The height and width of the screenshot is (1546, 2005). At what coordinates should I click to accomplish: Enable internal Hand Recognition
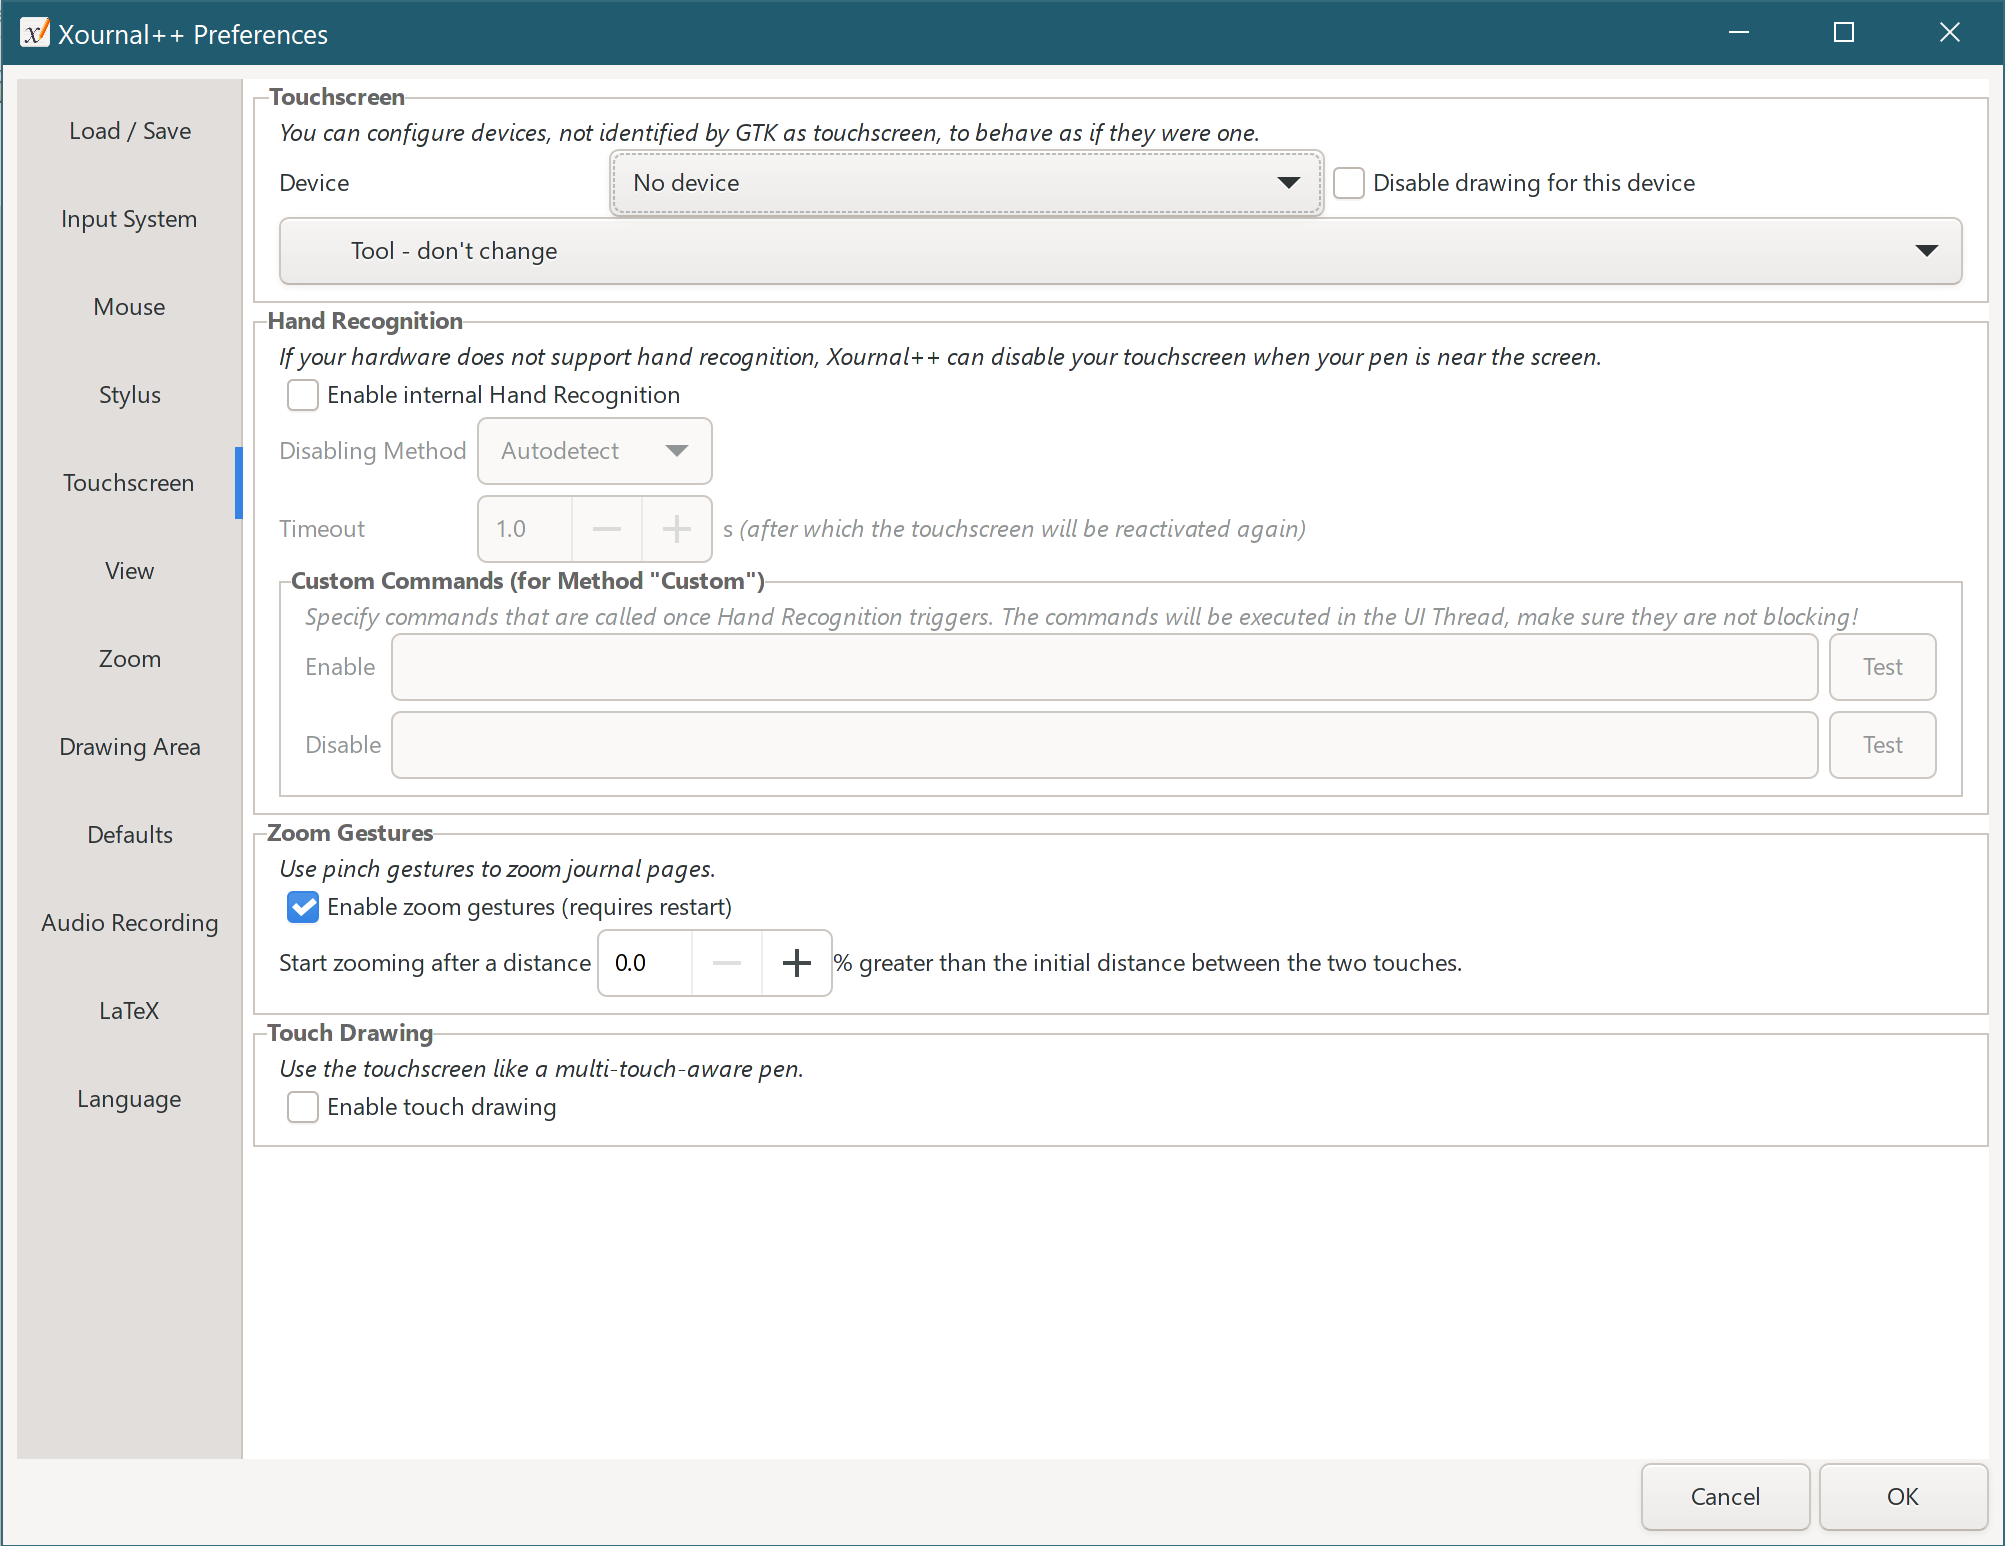point(302,395)
